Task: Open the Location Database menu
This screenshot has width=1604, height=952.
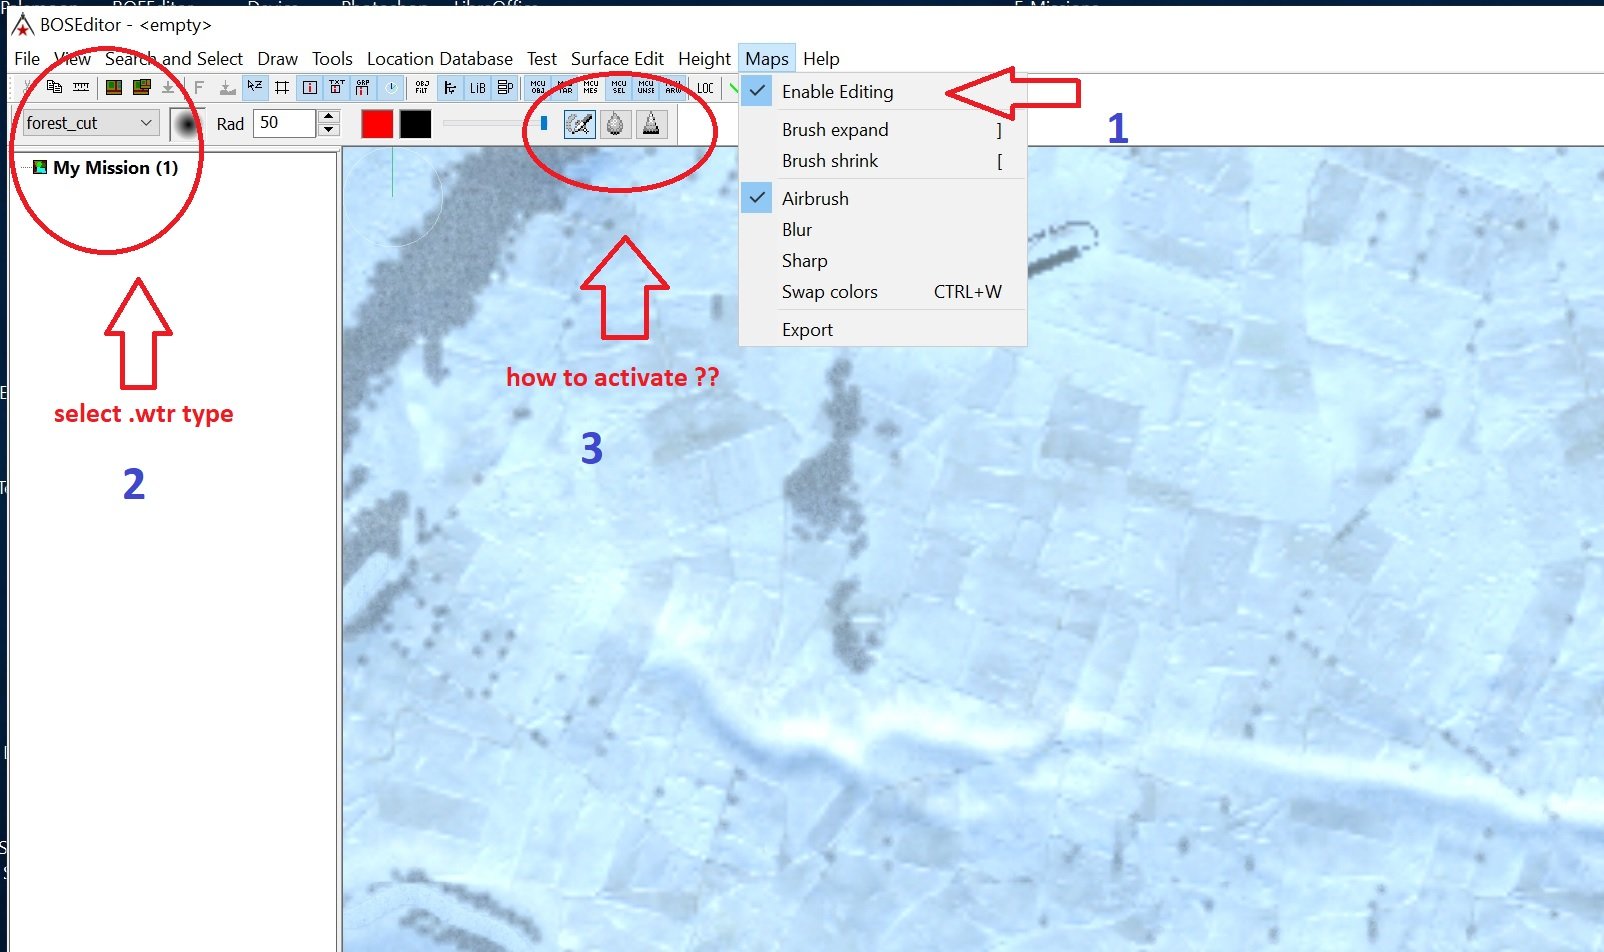Action: (x=440, y=59)
